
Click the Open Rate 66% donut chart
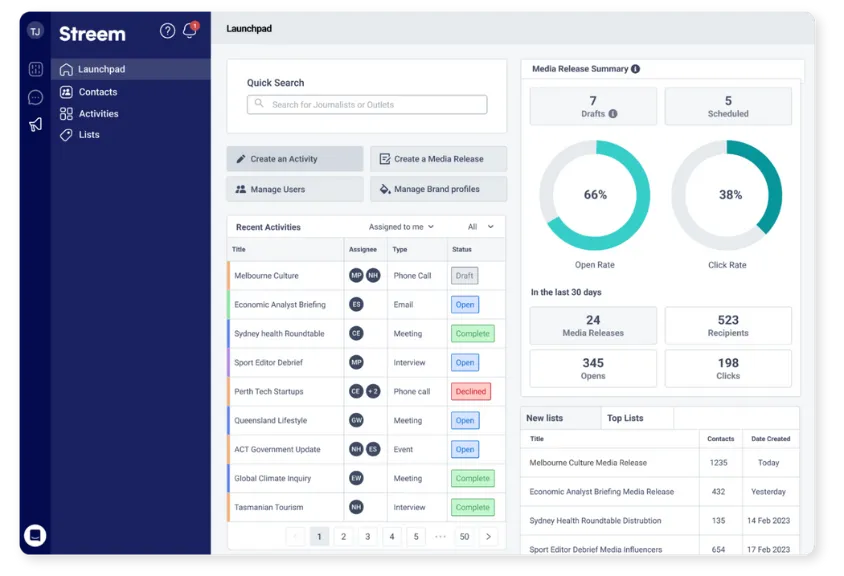(x=595, y=195)
